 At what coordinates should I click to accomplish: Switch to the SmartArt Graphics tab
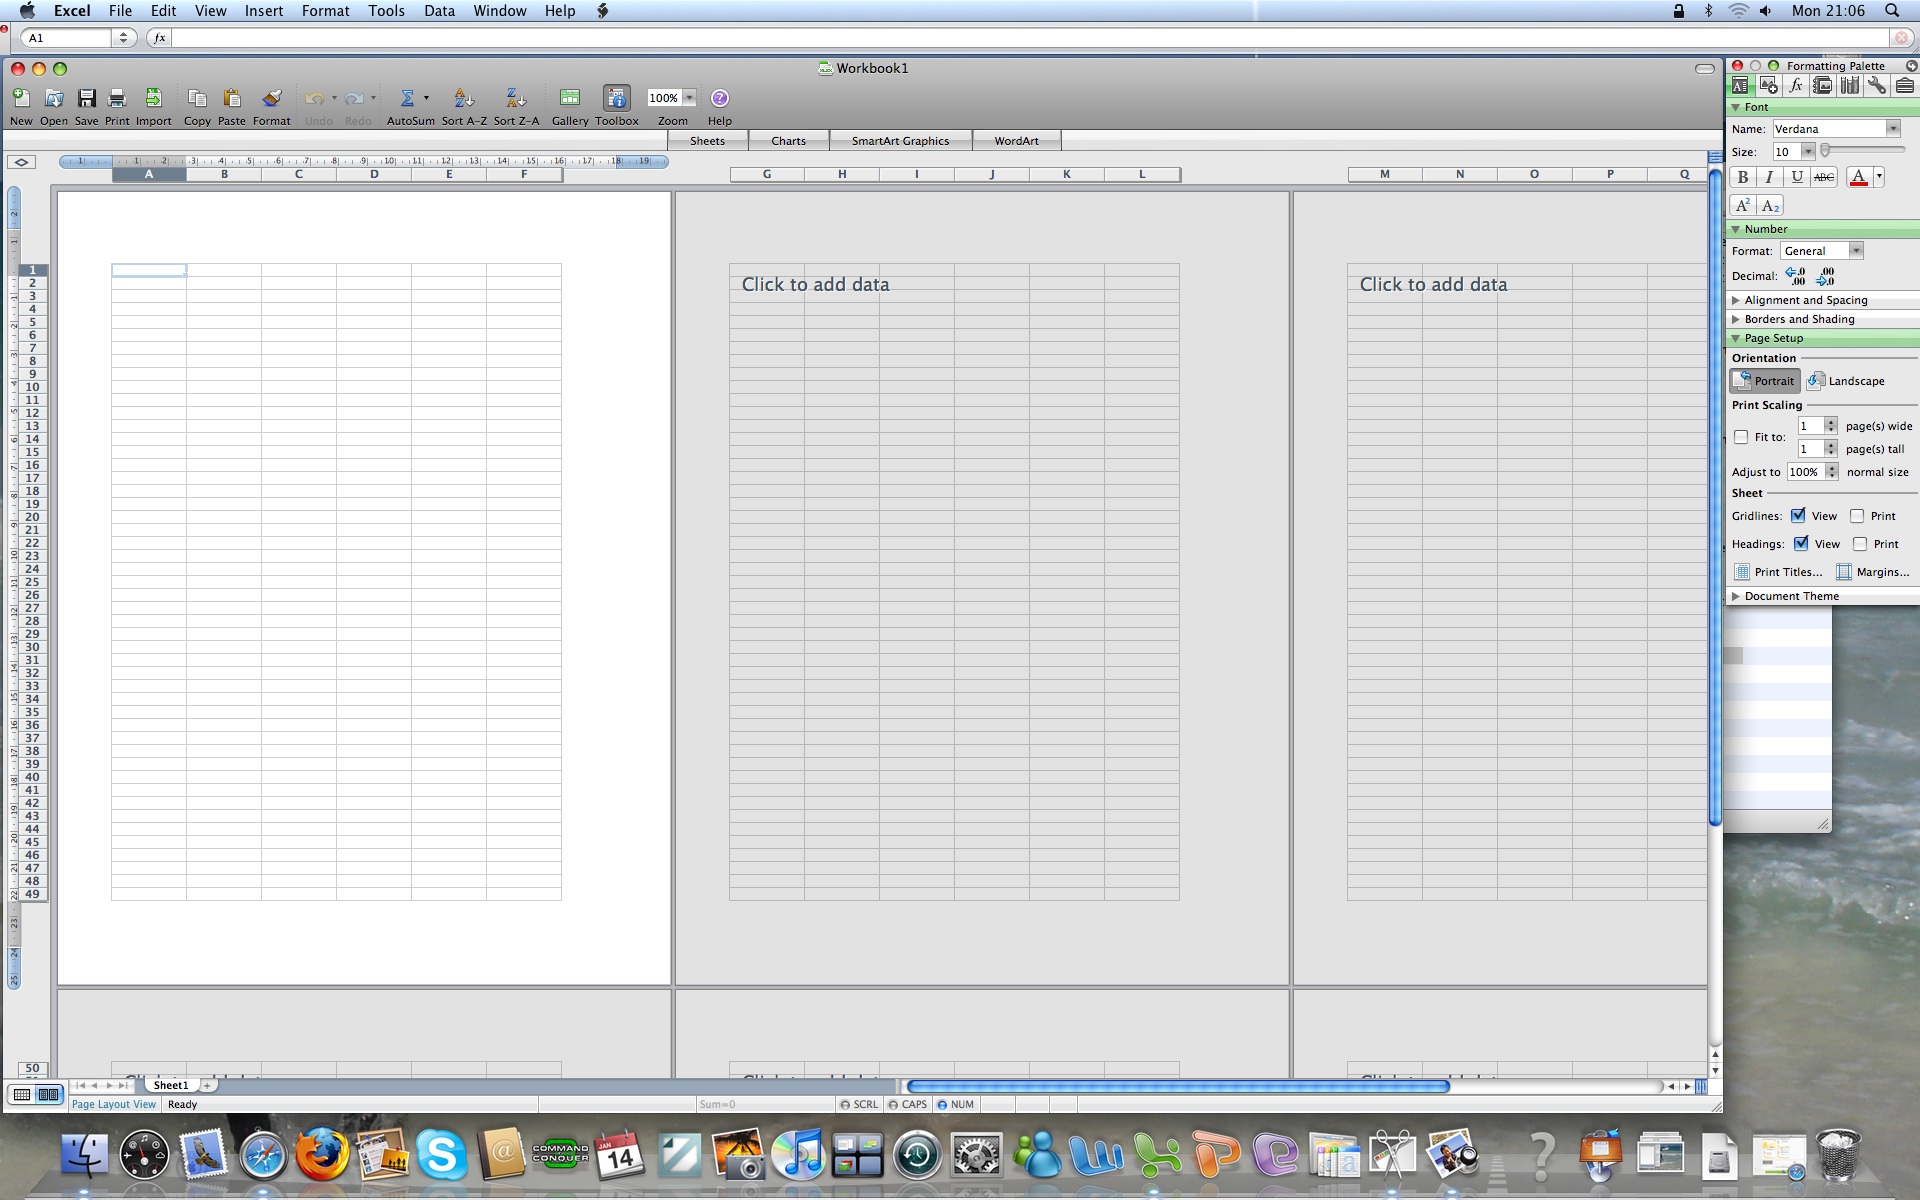pyautogui.click(x=900, y=141)
